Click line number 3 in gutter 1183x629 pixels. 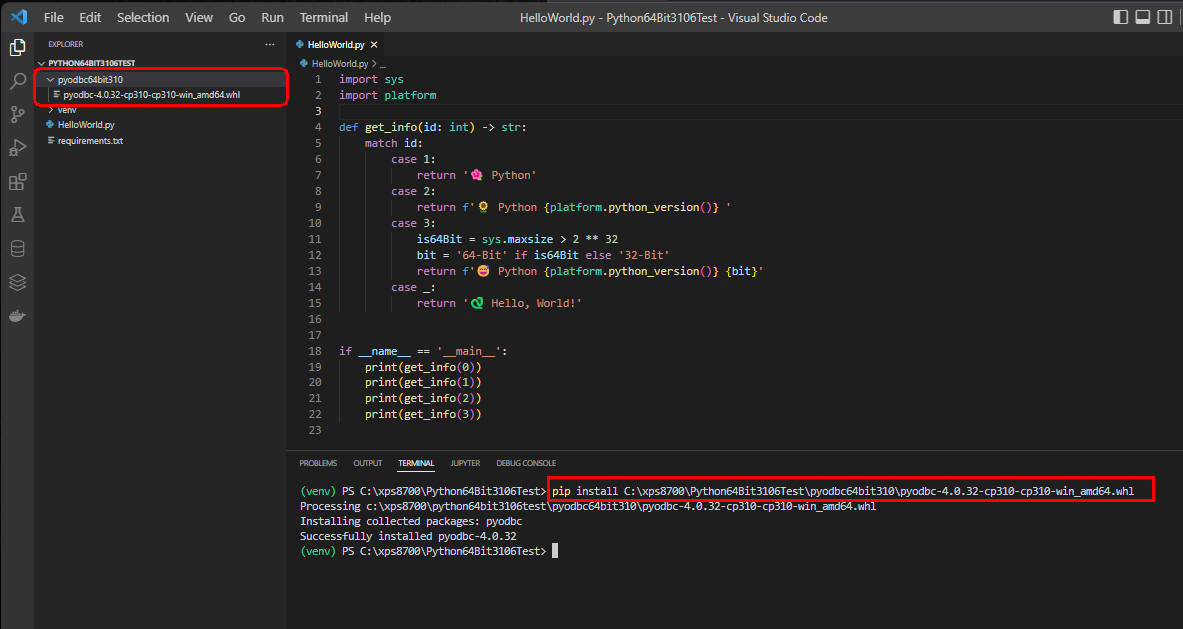coord(318,112)
